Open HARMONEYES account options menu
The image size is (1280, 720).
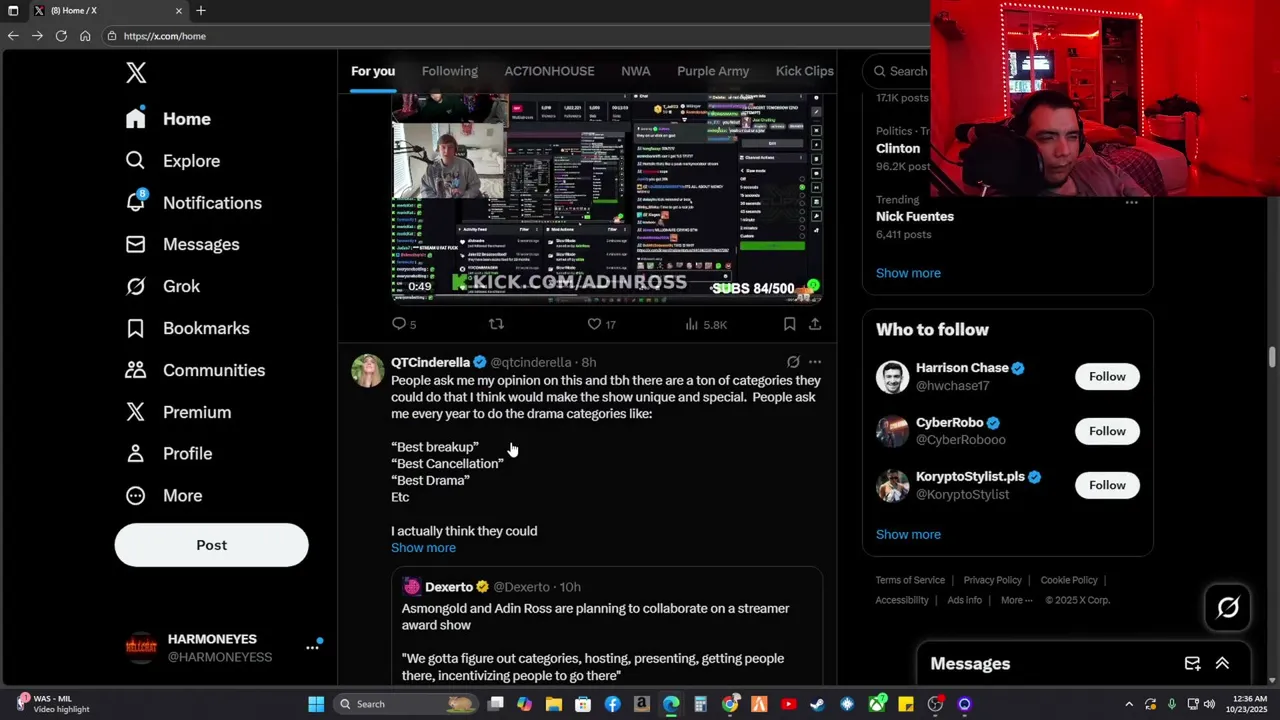pyautogui.click(x=312, y=648)
